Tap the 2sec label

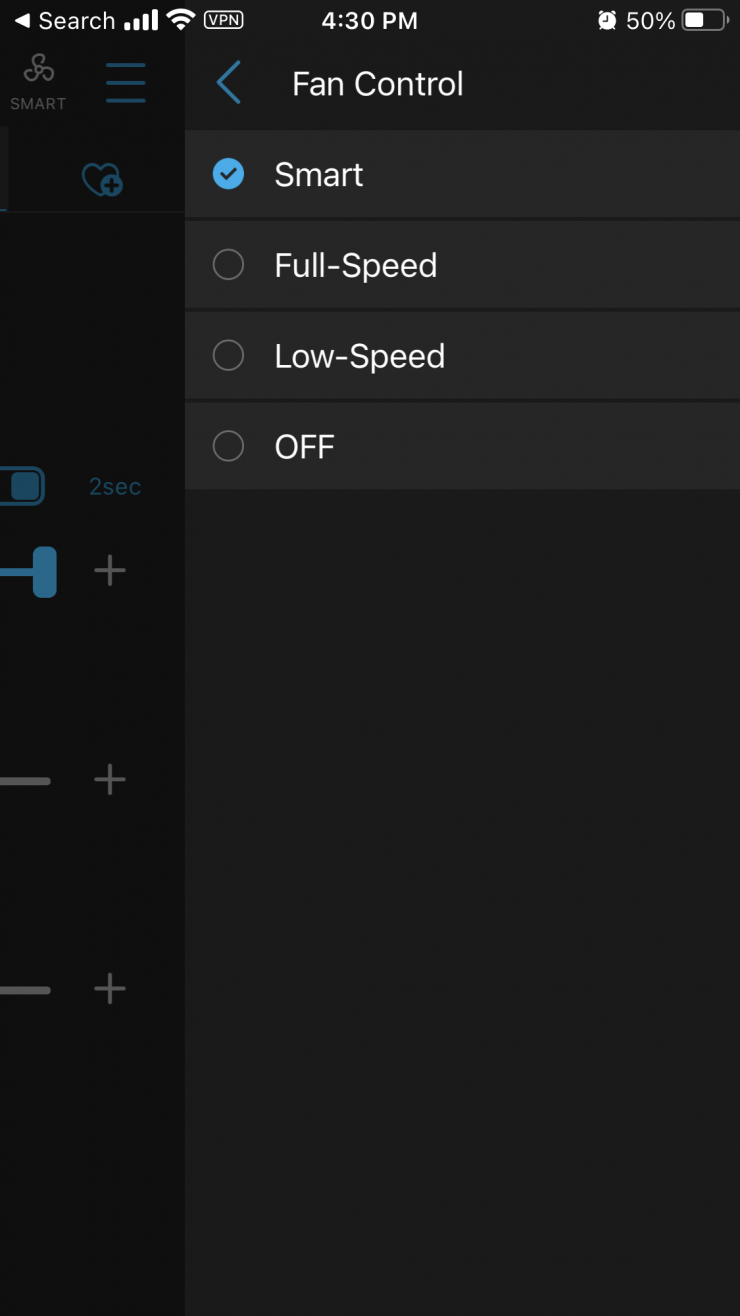[115, 487]
